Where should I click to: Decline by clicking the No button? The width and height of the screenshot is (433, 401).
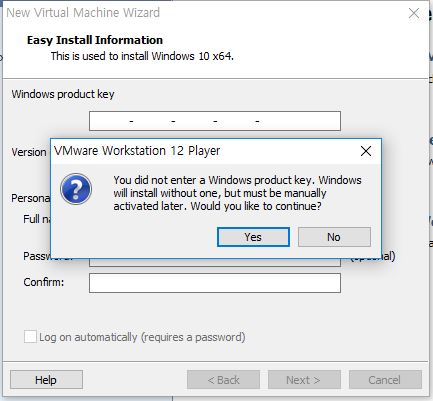tap(334, 237)
